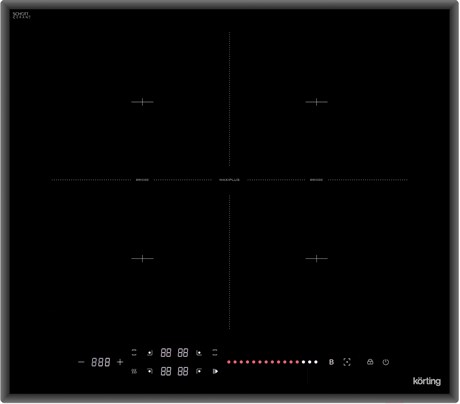460x404 pixels.
Task: Tap the pause/play triangle key
Action: tap(215, 371)
